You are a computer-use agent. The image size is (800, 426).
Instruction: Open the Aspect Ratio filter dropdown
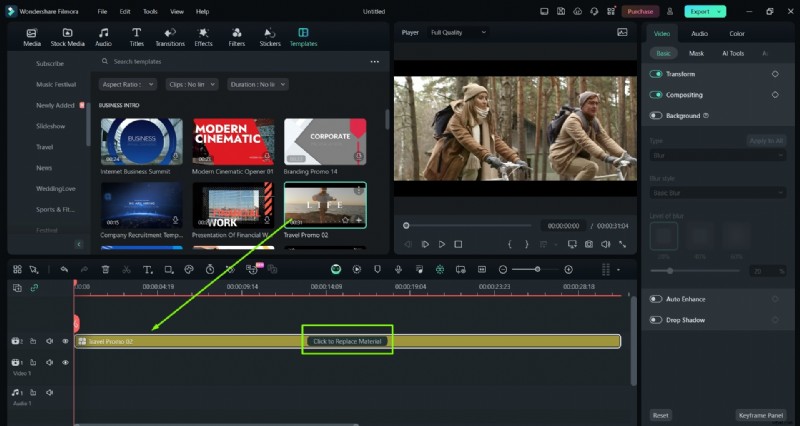(x=128, y=85)
